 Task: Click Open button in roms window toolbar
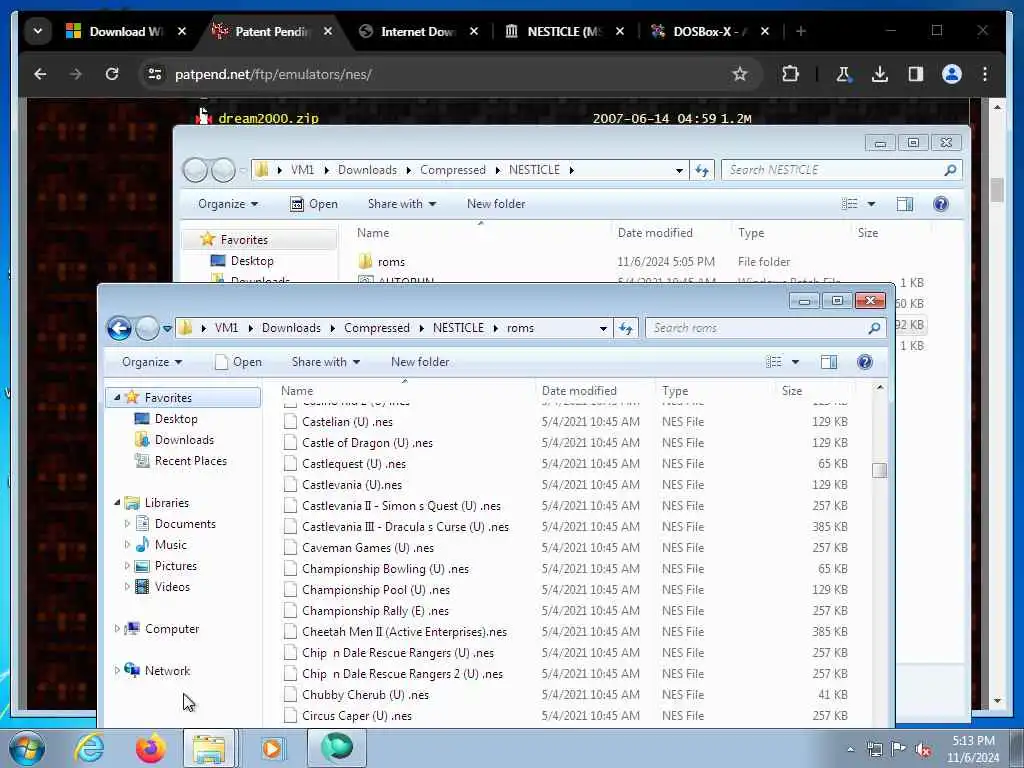238,362
